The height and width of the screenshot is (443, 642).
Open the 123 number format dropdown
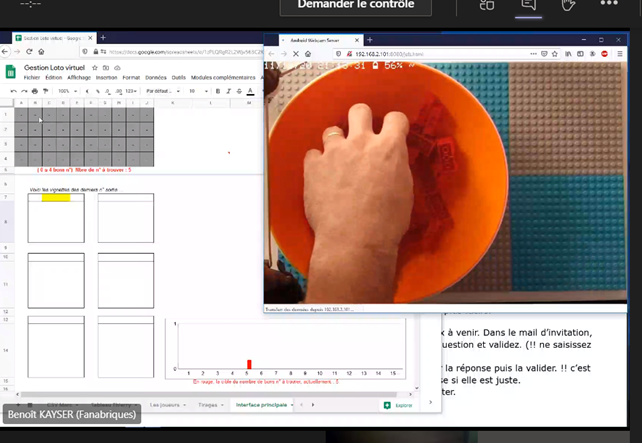click(131, 91)
